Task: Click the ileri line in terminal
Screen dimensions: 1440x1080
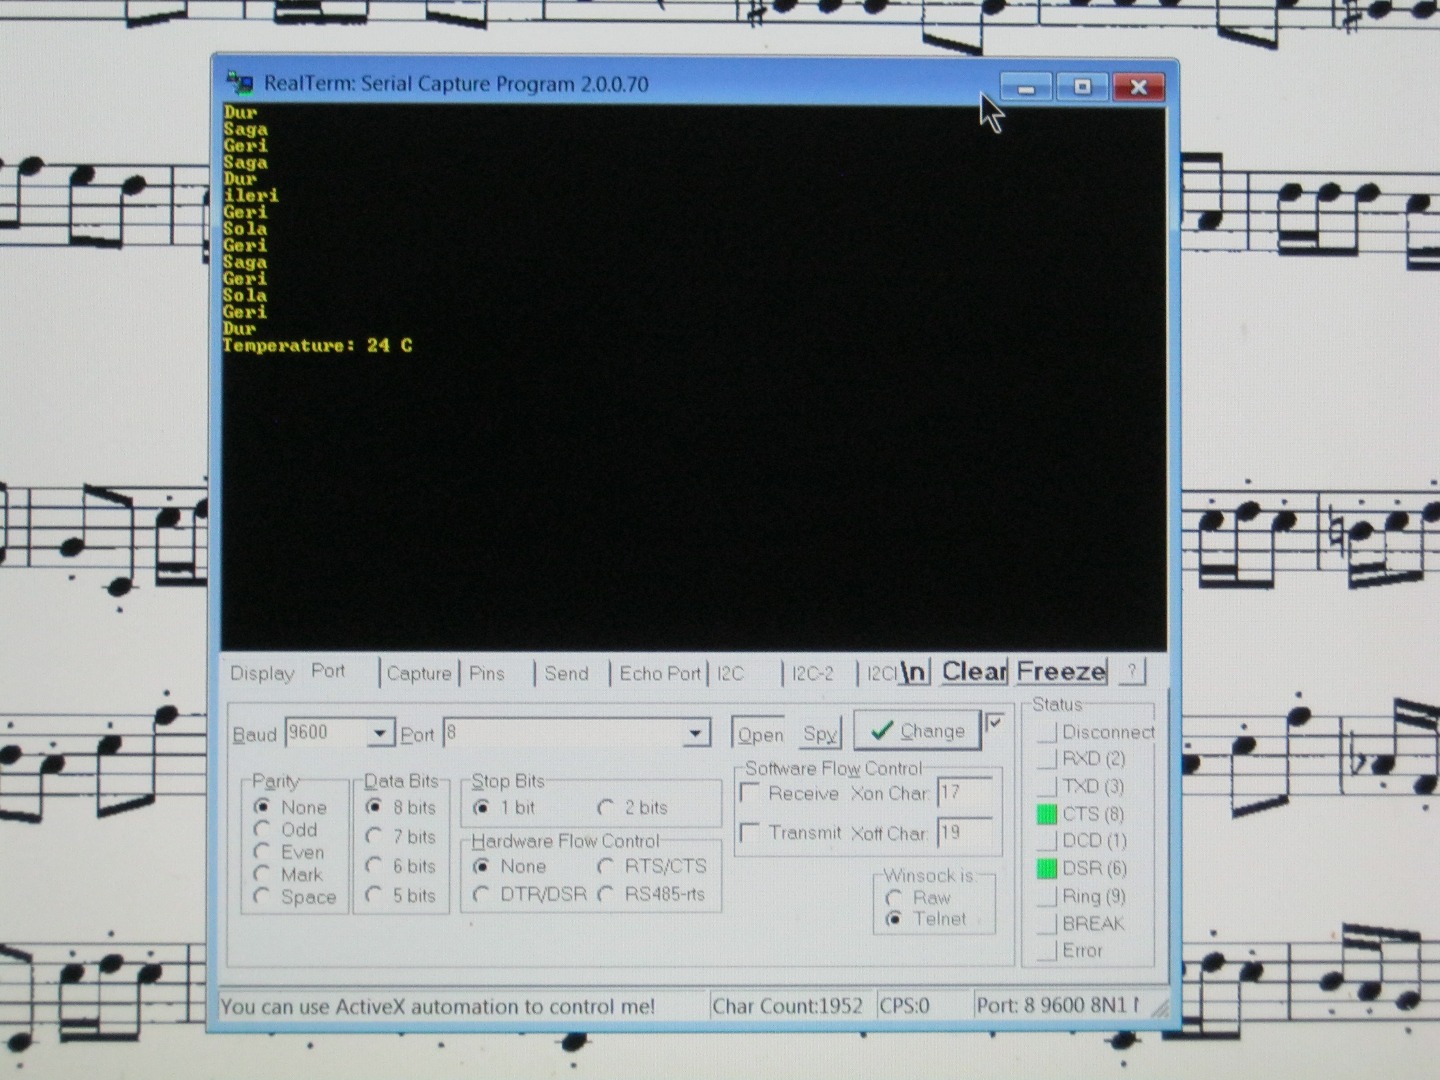Action: pos(251,195)
